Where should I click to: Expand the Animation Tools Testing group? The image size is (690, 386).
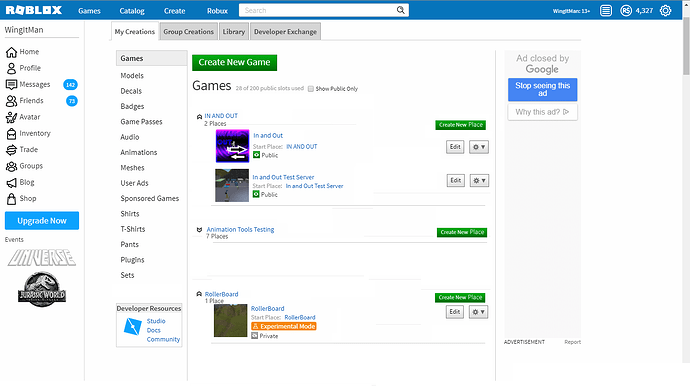[199, 230]
